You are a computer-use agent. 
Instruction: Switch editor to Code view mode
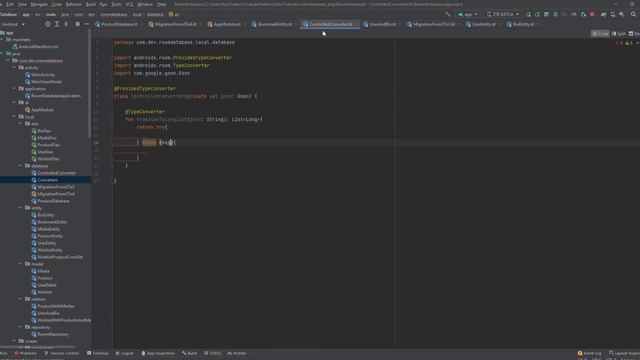point(600,34)
